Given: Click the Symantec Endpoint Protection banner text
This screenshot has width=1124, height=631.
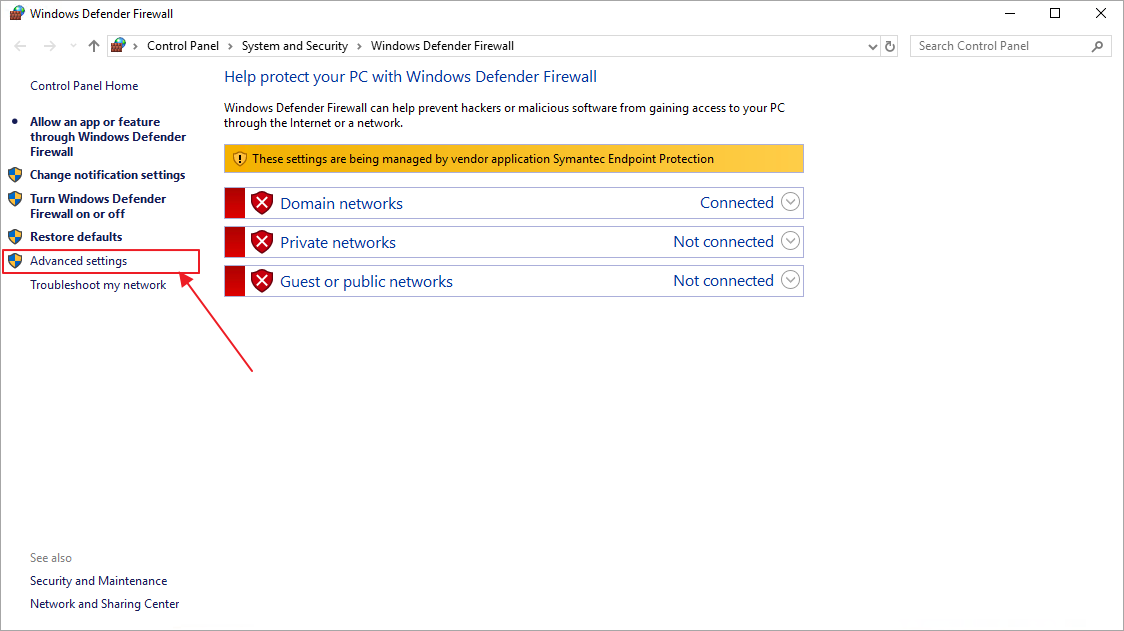Looking at the screenshot, I should [x=483, y=159].
